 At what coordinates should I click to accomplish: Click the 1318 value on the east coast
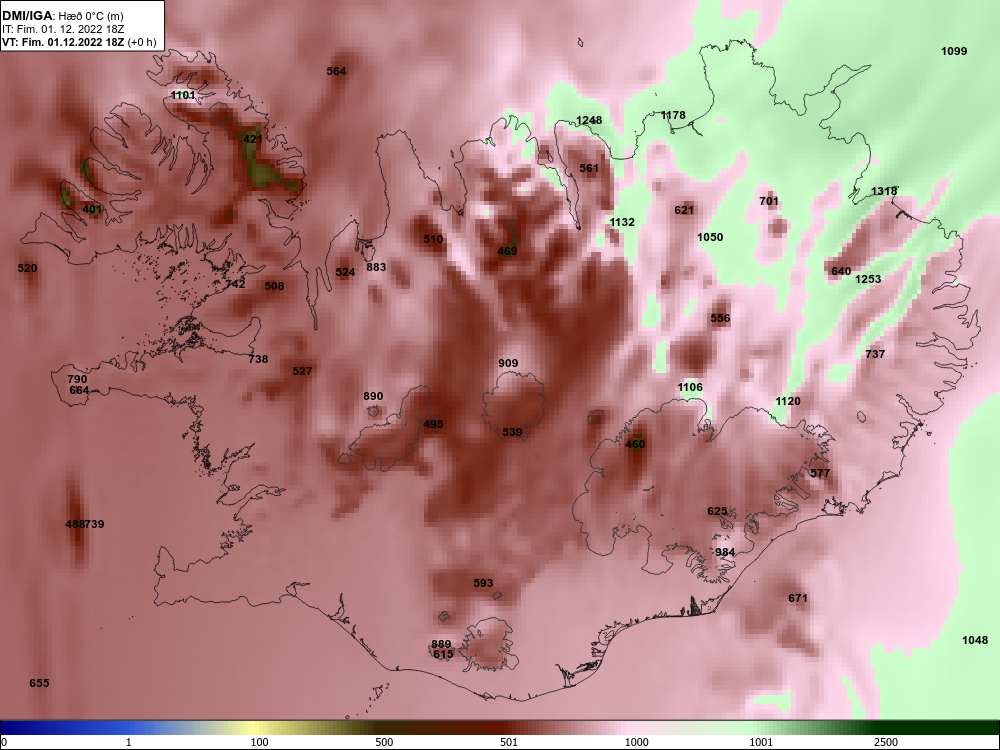click(x=884, y=191)
